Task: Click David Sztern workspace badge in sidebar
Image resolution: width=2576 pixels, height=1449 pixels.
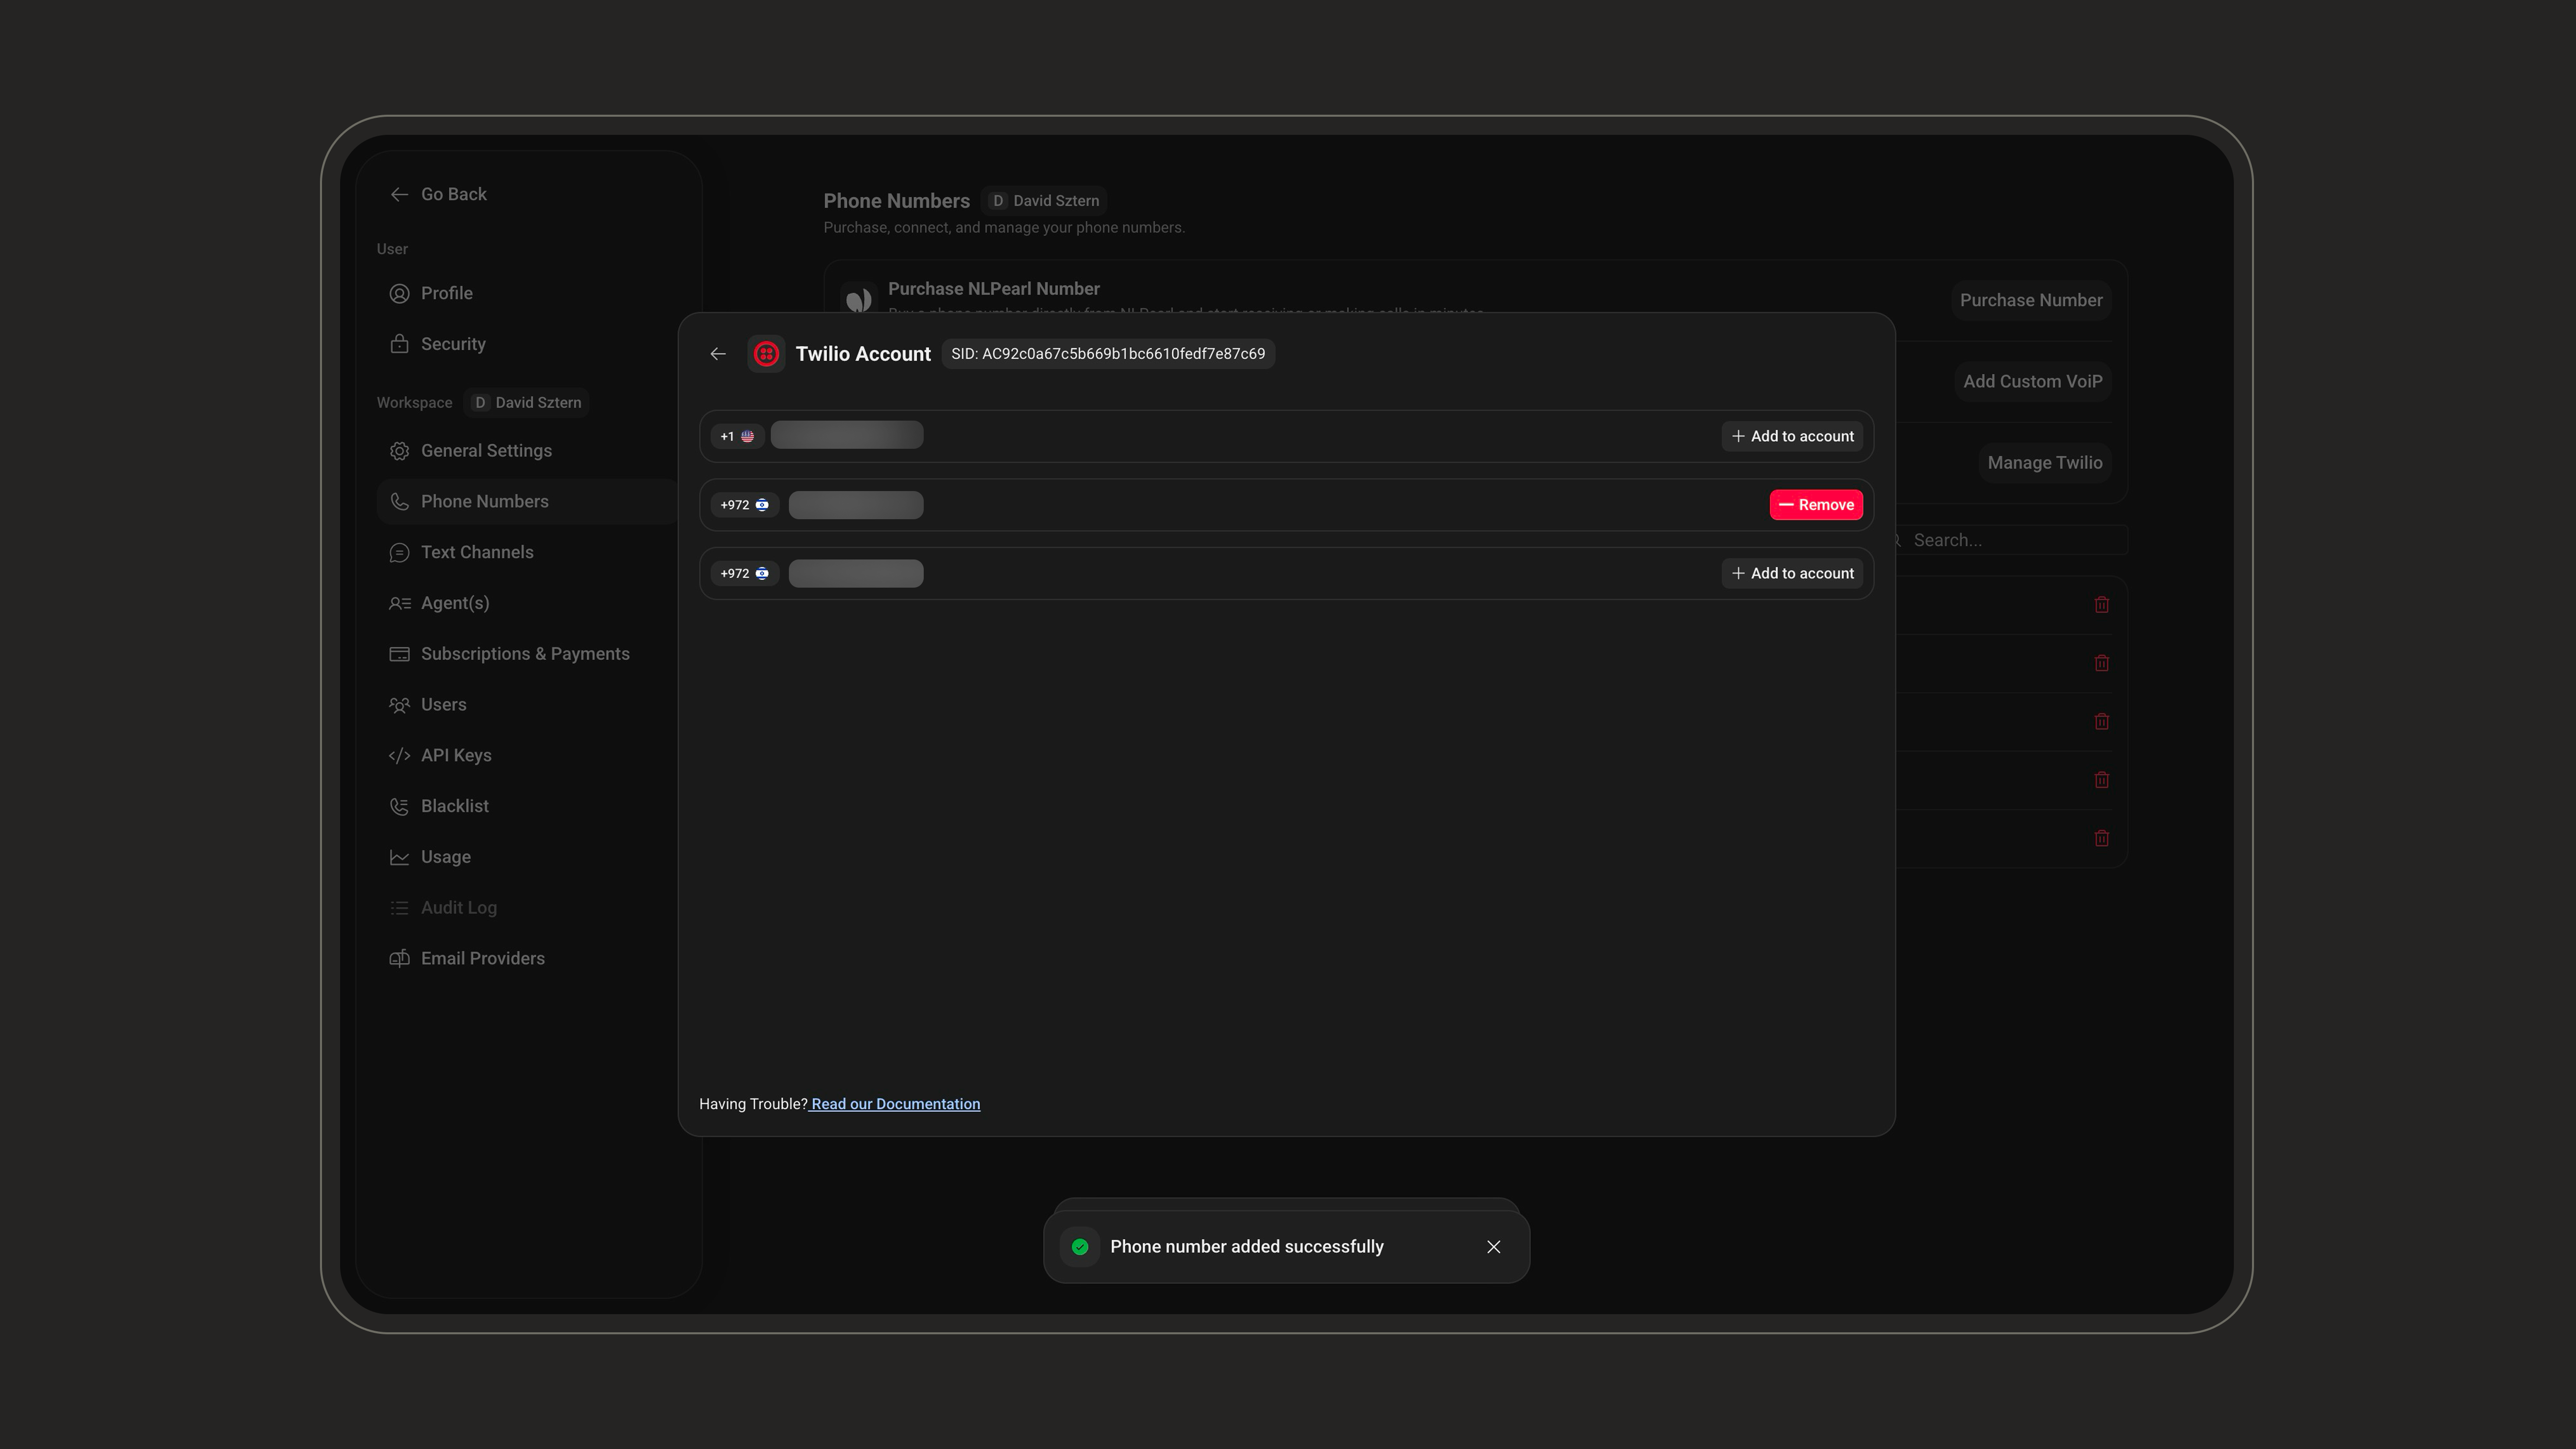Action: tap(527, 402)
